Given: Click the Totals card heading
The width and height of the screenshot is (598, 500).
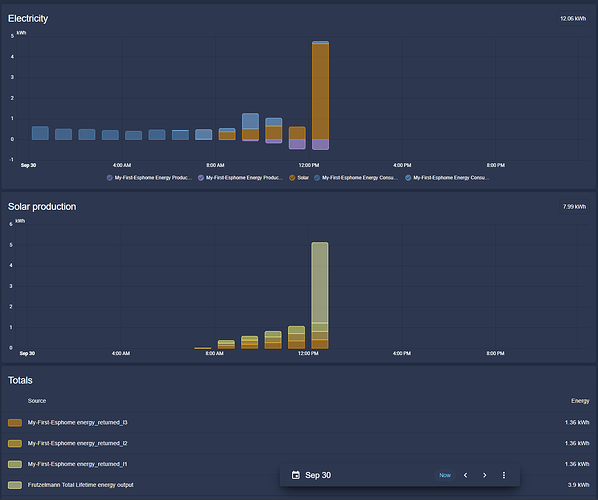Looking at the screenshot, I should point(20,380).
